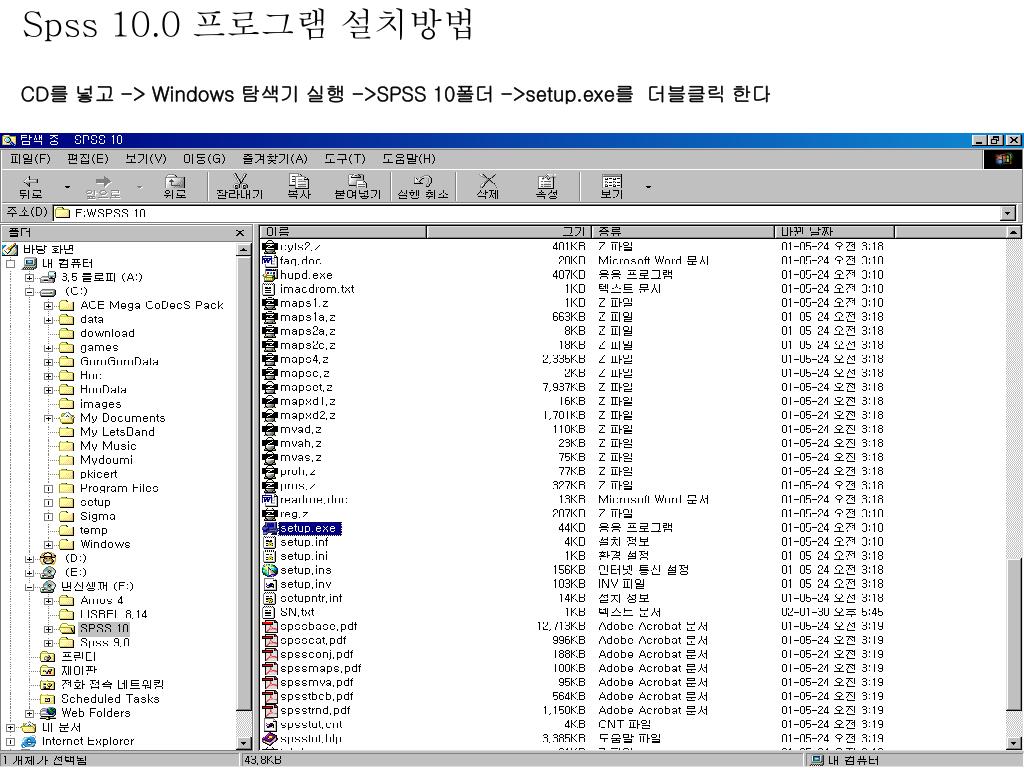
Task: Select Internet Explorer in folder tree
Action: tap(88, 741)
